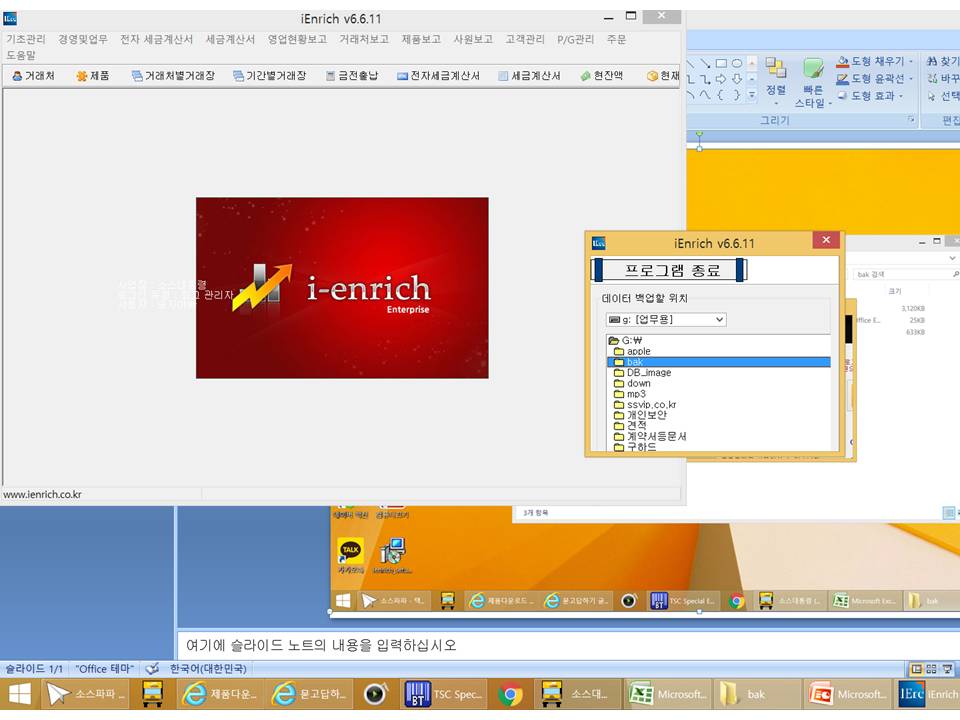Select the DB_image folder in the tree
This screenshot has width=960, height=720.
[648, 373]
